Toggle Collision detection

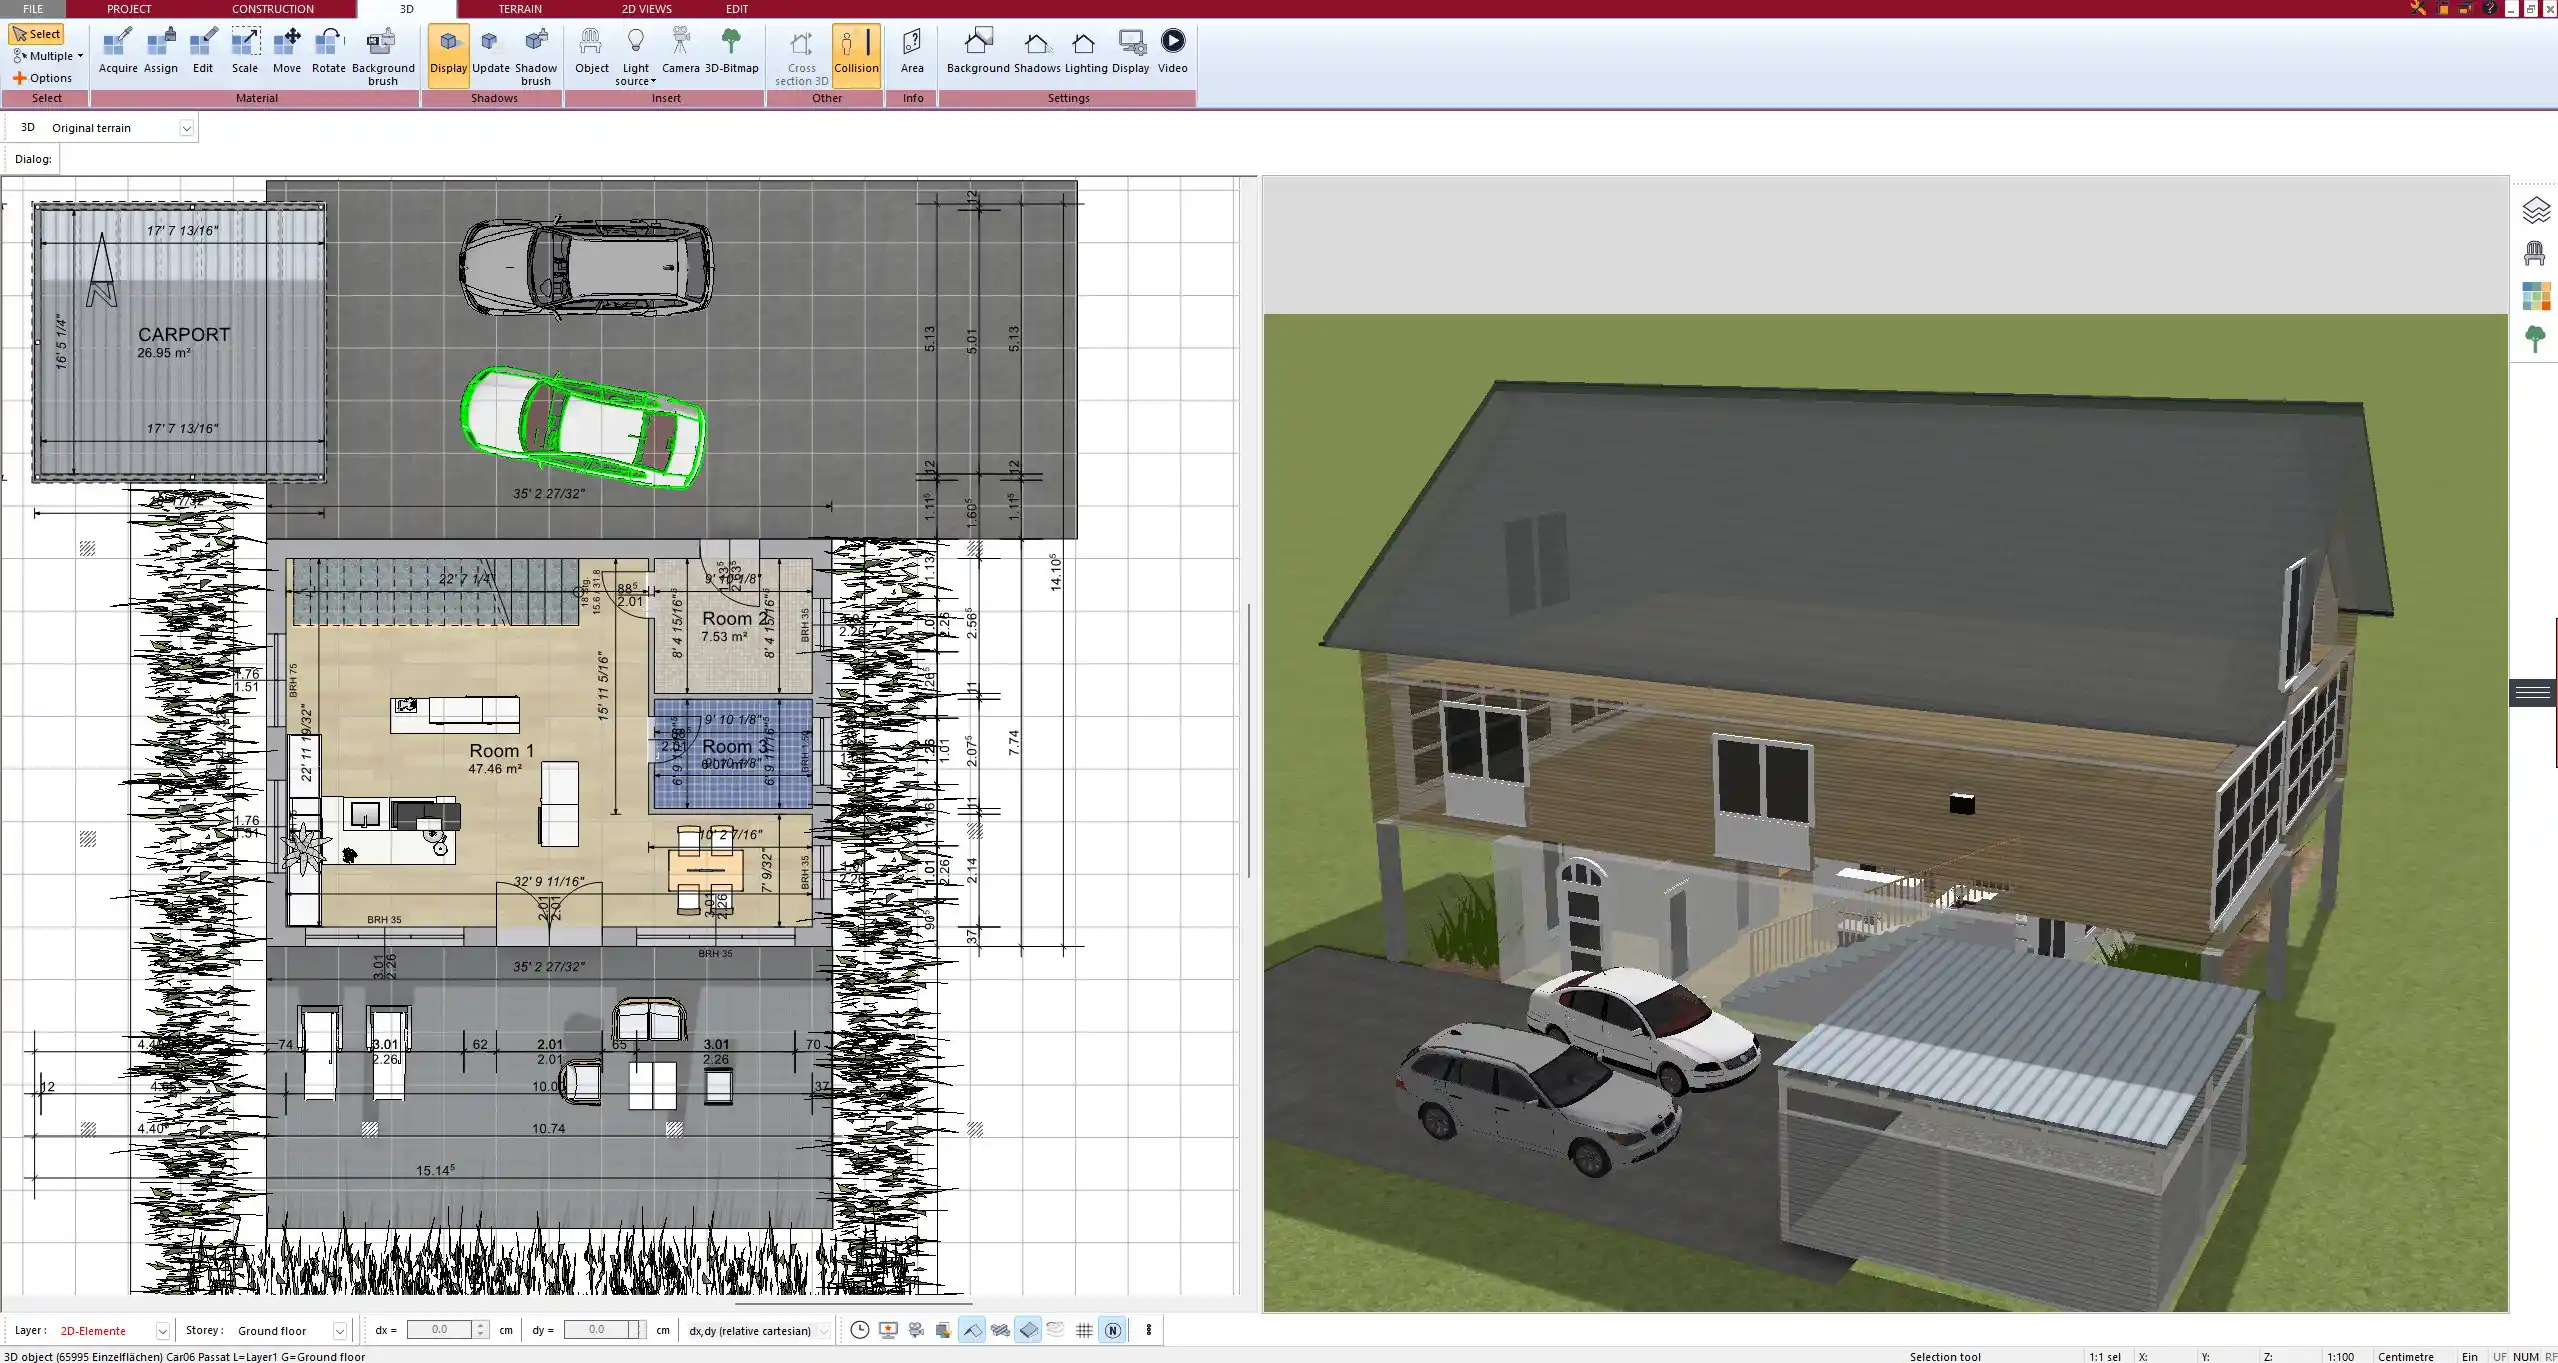coord(856,55)
